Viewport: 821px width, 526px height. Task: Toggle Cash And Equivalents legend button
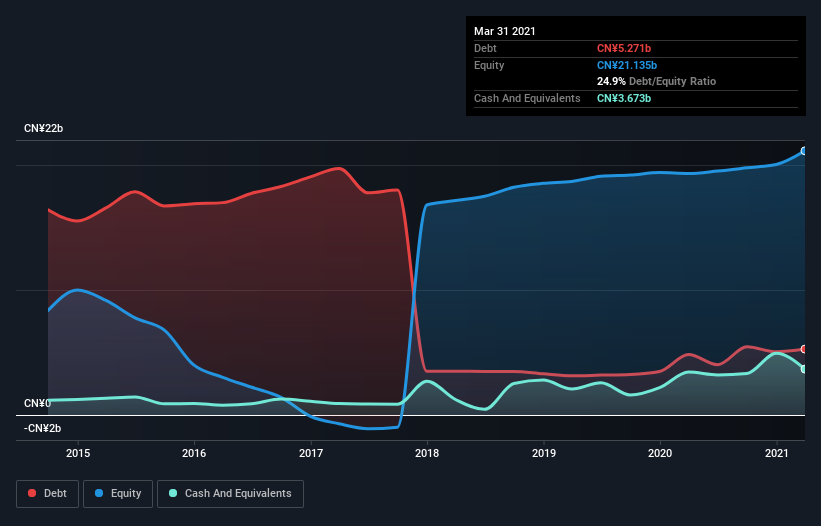click(x=230, y=494)
